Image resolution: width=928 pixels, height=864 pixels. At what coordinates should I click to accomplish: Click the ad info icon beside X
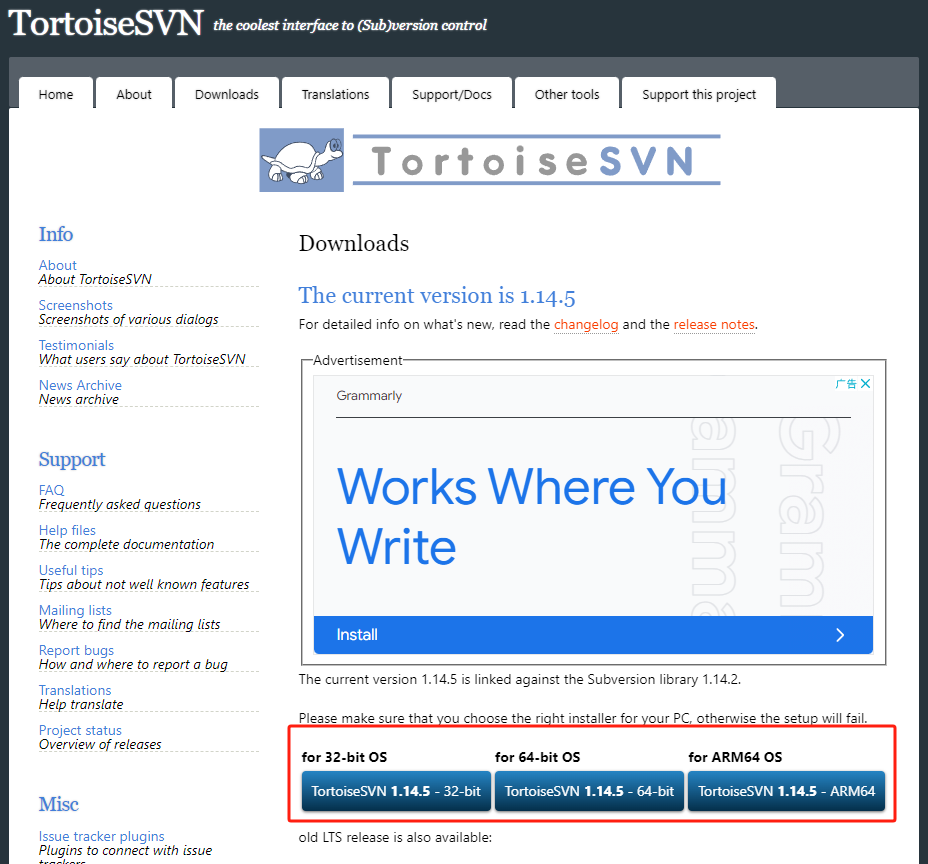tap(846, 383)
